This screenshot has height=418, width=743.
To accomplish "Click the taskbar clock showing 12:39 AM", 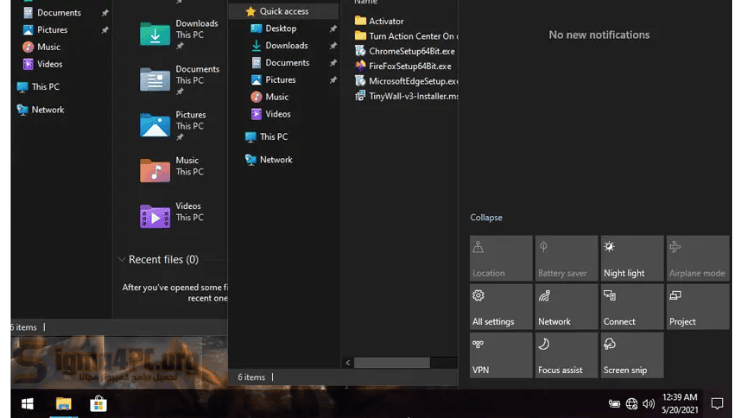I will [680, 403].
